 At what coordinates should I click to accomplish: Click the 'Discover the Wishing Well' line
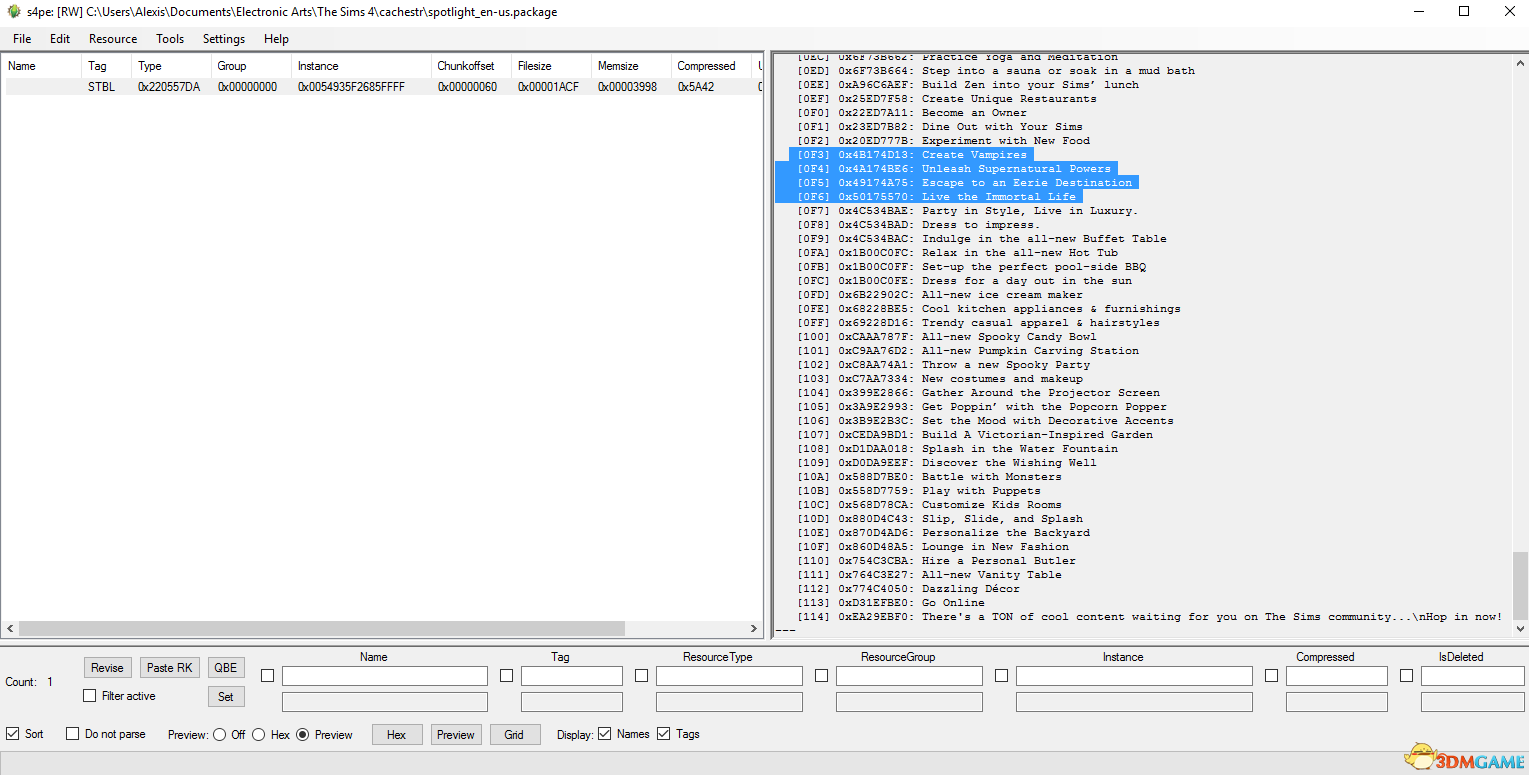pos(947,463)
